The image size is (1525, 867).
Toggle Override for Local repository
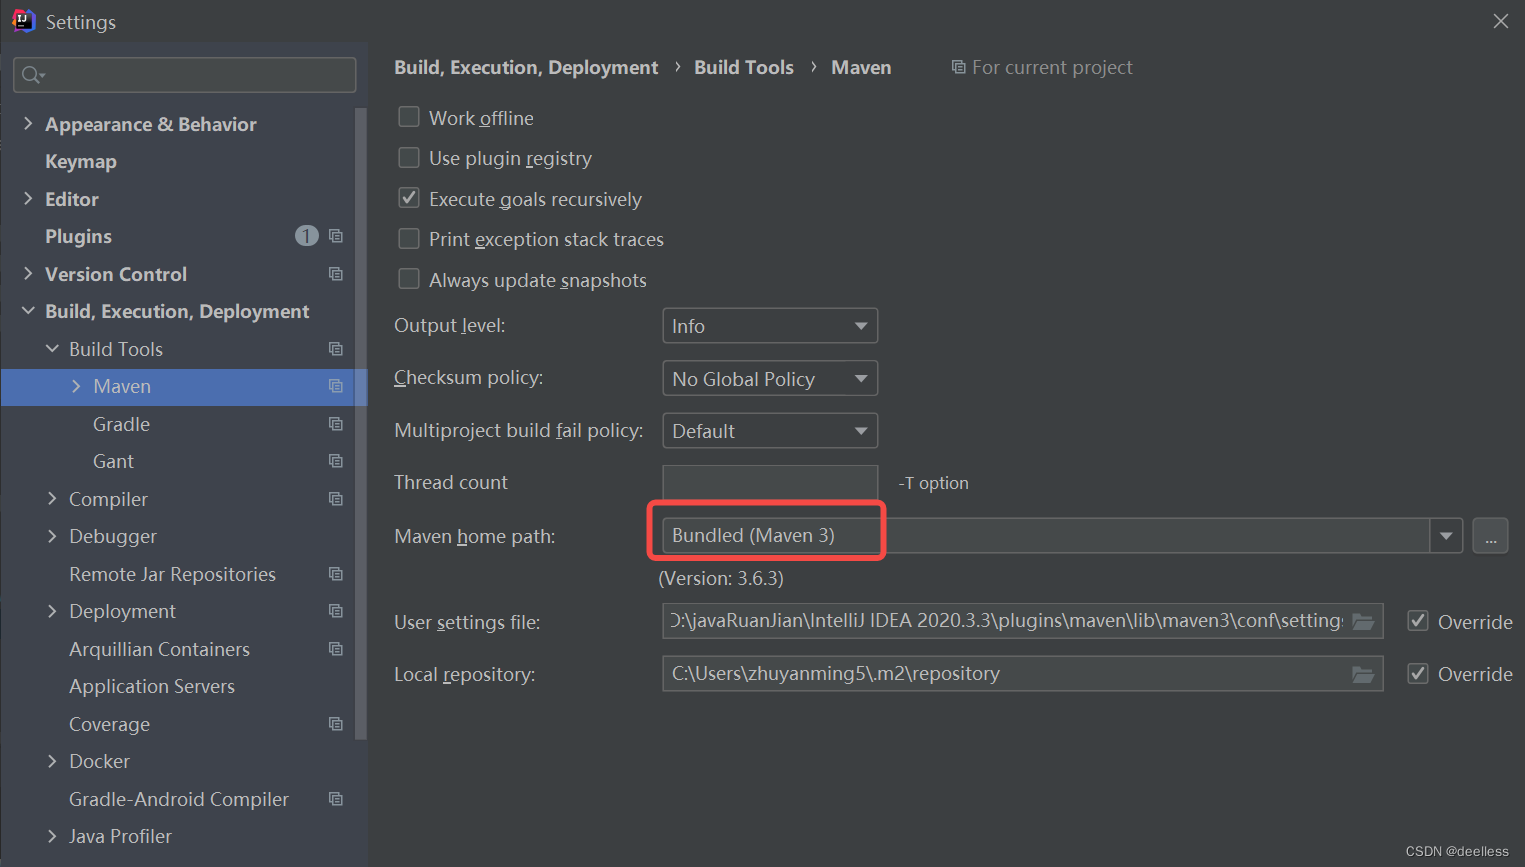click(x=1418, y=674)
